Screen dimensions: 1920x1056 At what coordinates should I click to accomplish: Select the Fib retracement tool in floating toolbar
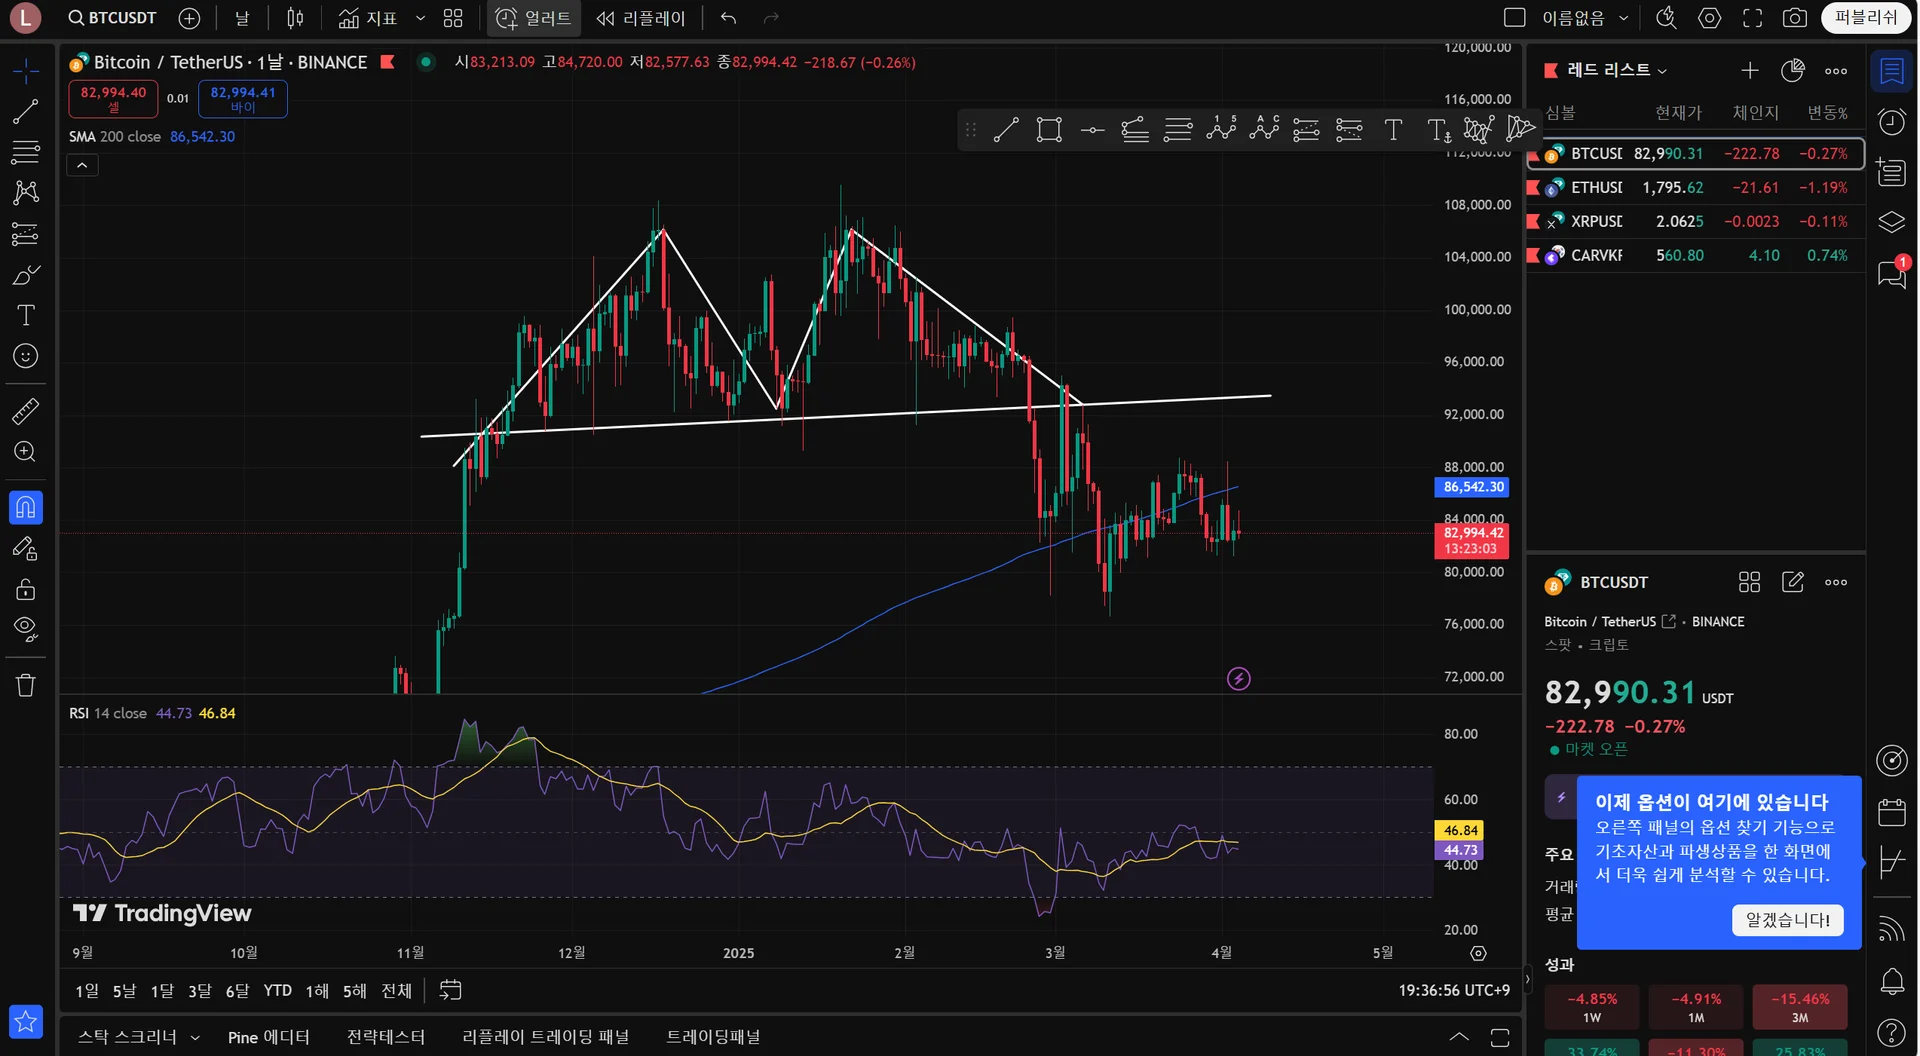click(x=1178, y=130)
